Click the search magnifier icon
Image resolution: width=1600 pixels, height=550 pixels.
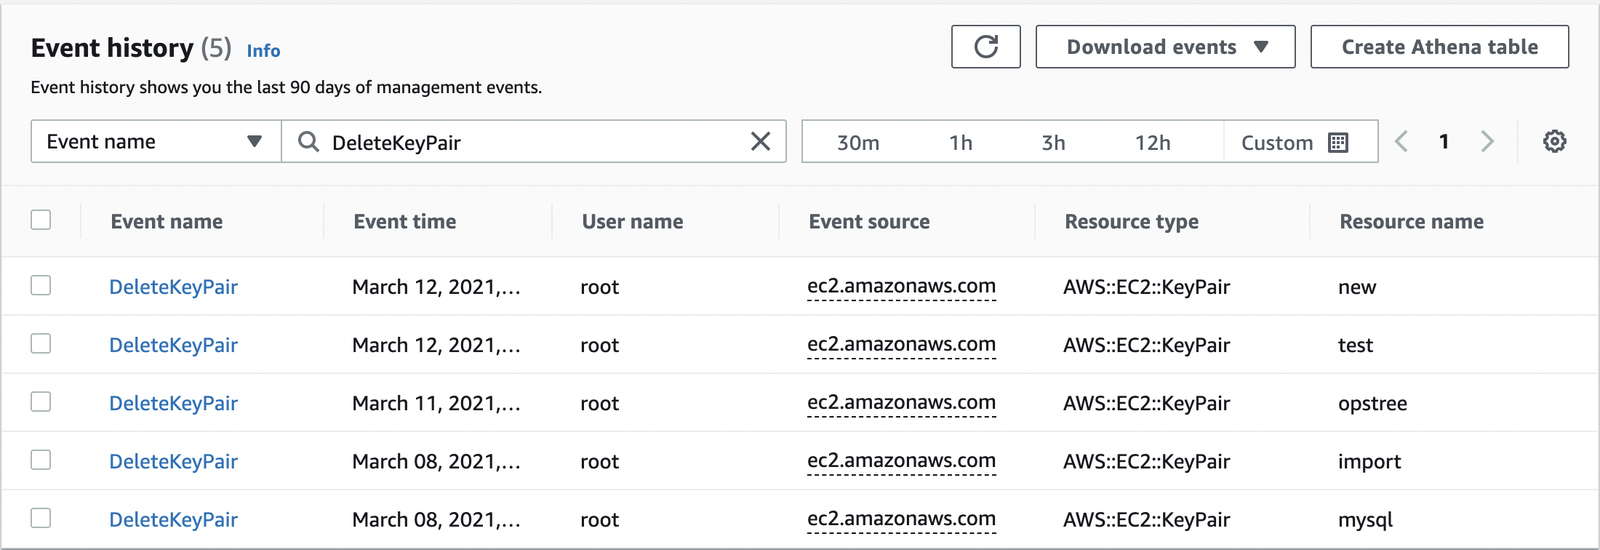(309, 142)
